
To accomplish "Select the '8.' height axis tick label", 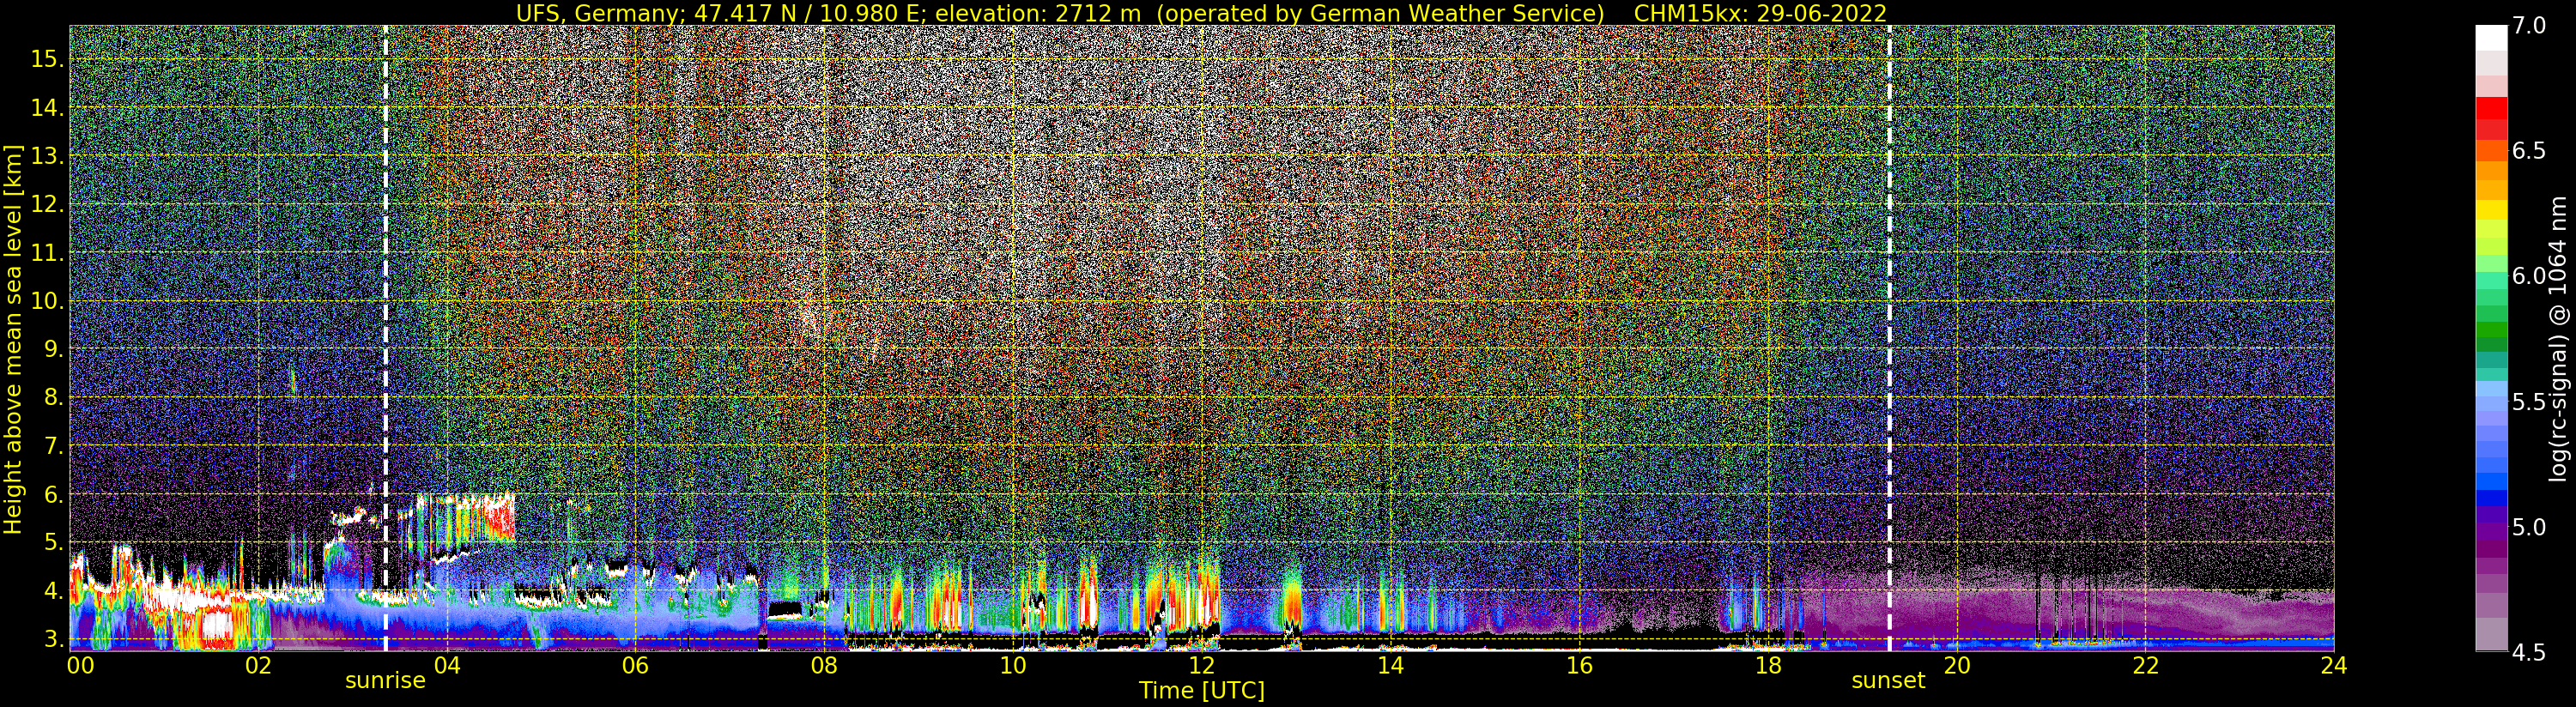I will coord(54,398).
